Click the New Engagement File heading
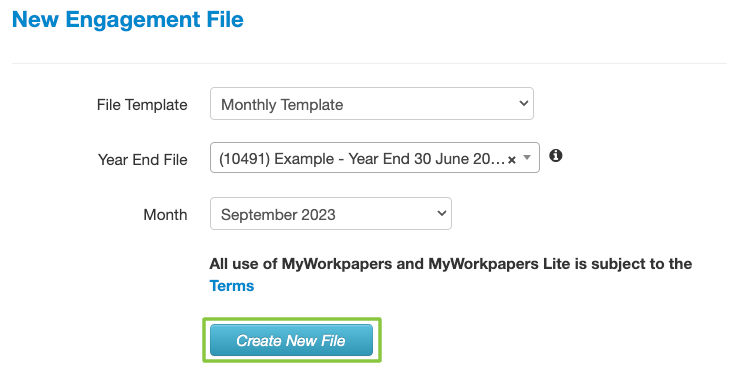Screen dimensions: 736x368 (x=128, y=20)
